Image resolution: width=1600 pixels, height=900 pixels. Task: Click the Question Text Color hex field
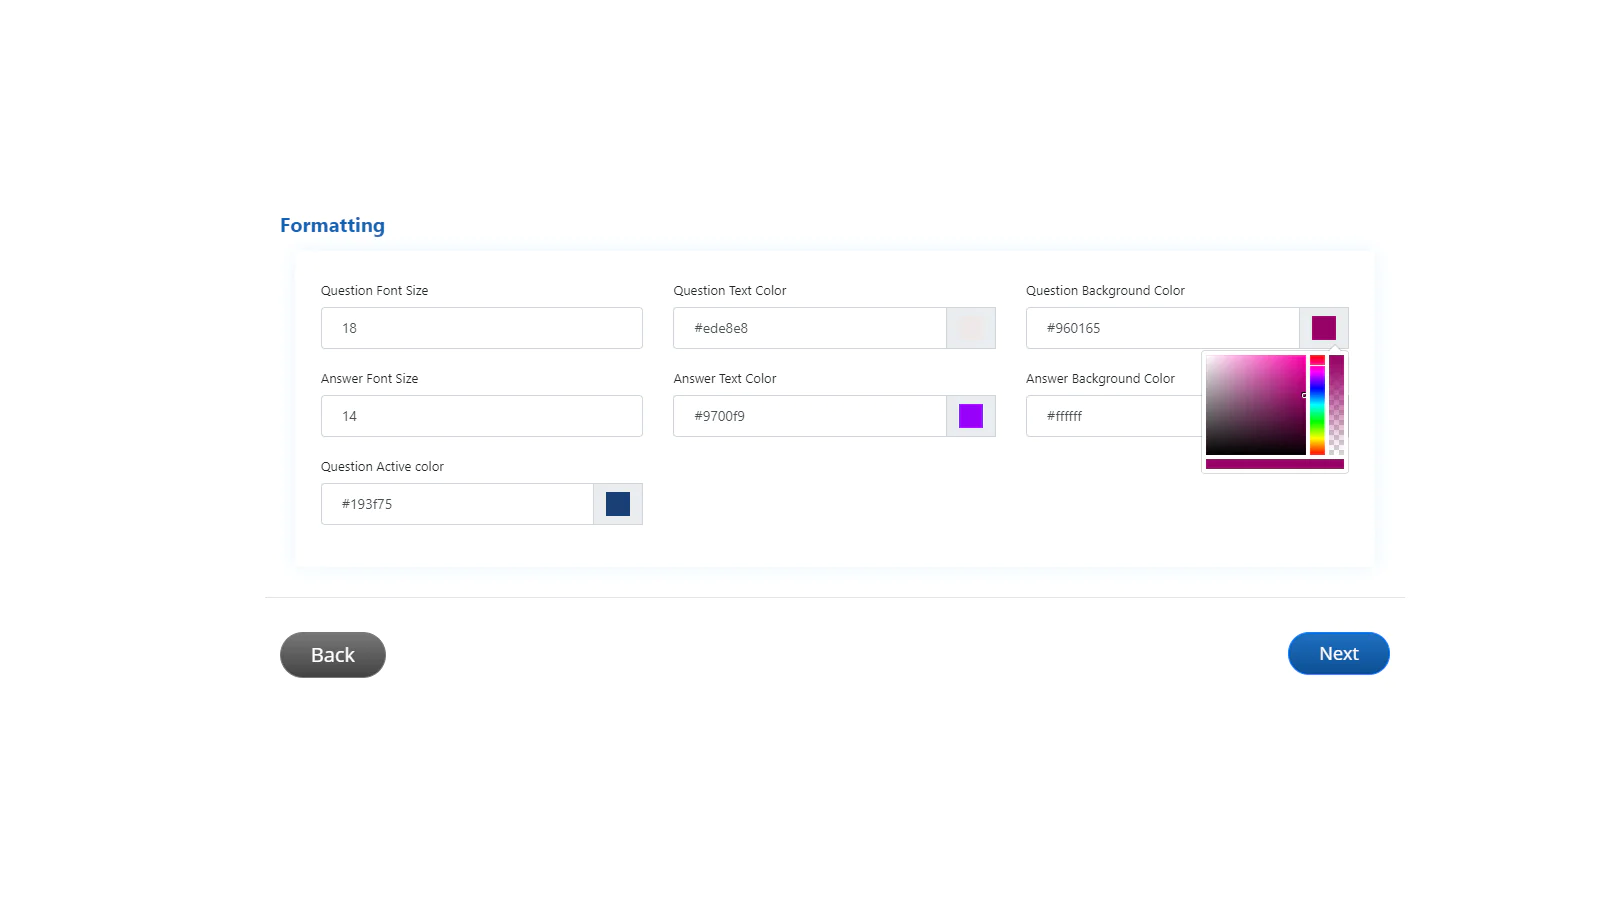tap(809, 328)
